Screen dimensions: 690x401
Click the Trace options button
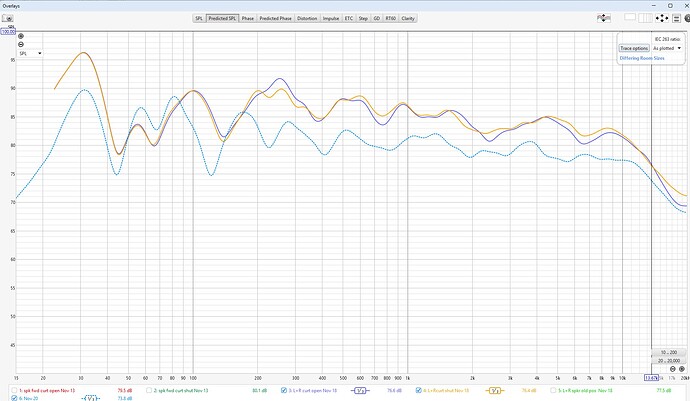(x=634, y=47)
